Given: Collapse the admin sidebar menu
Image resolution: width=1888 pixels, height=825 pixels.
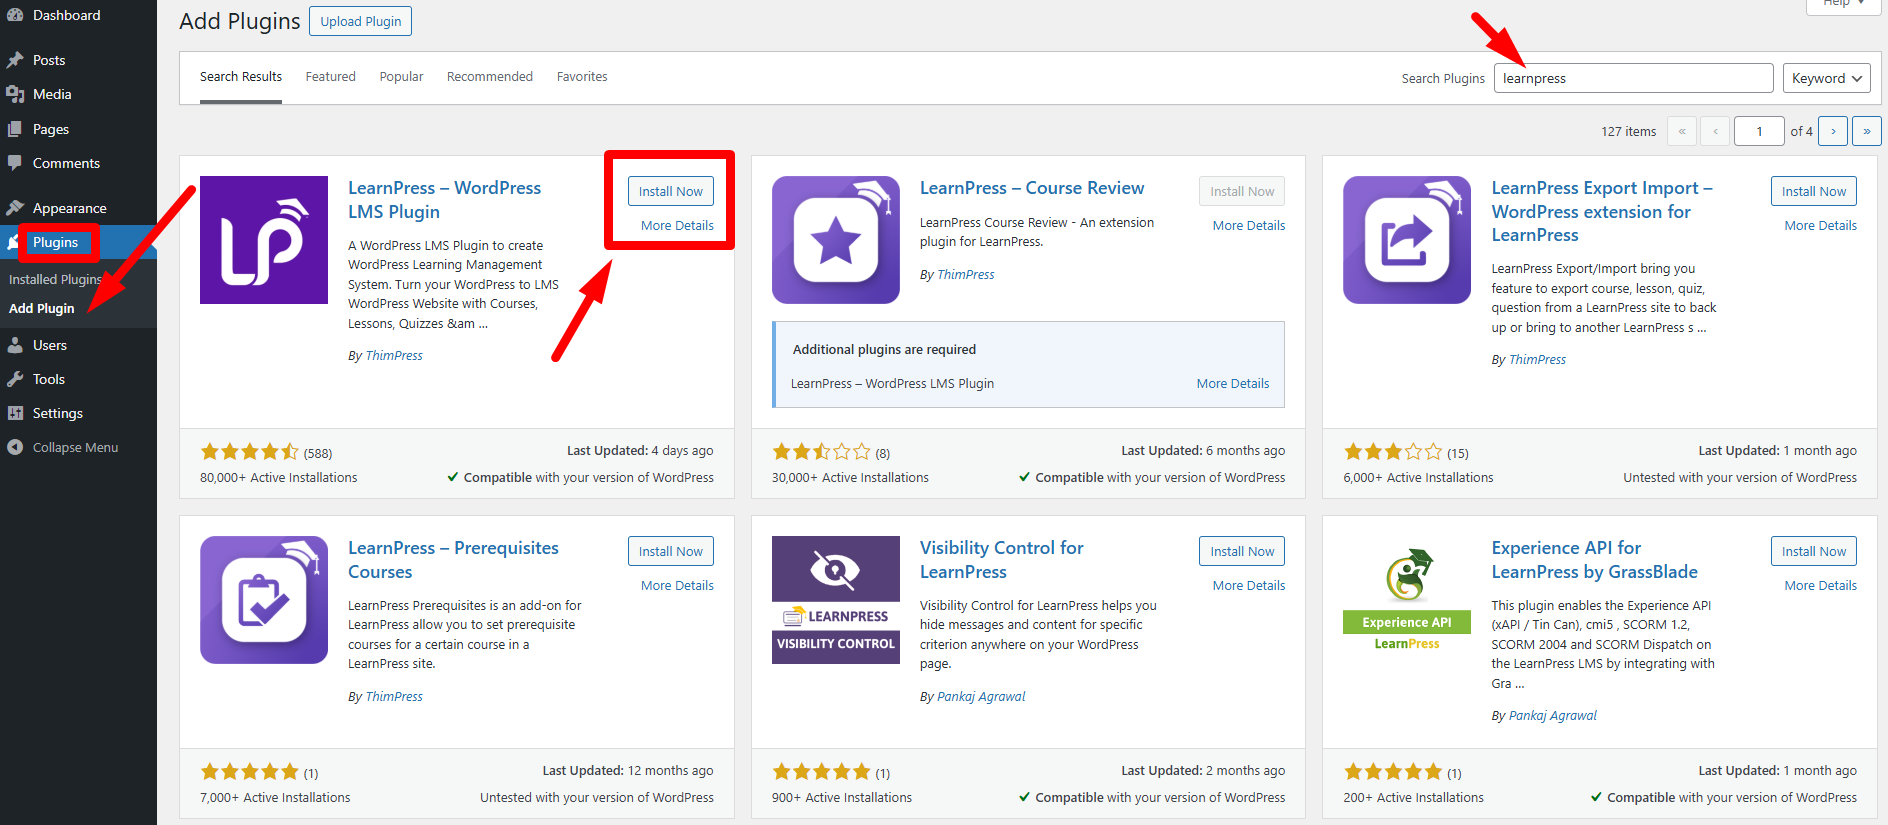Looking at the screenshot, I should point(75,447).
